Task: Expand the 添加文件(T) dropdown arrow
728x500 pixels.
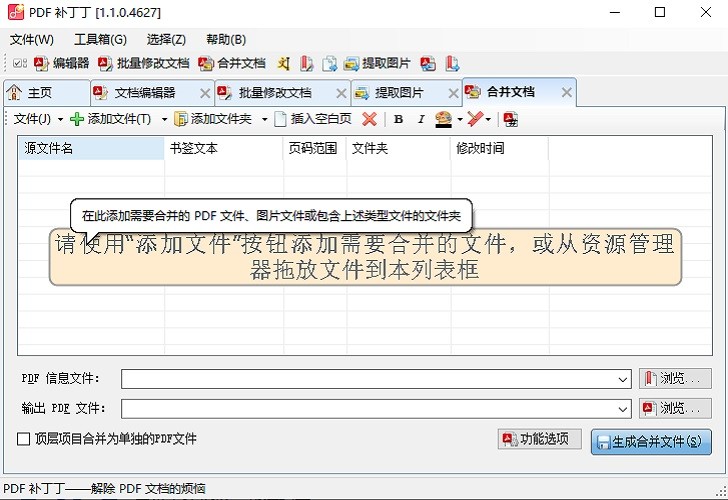Action: tap(164, 119)
